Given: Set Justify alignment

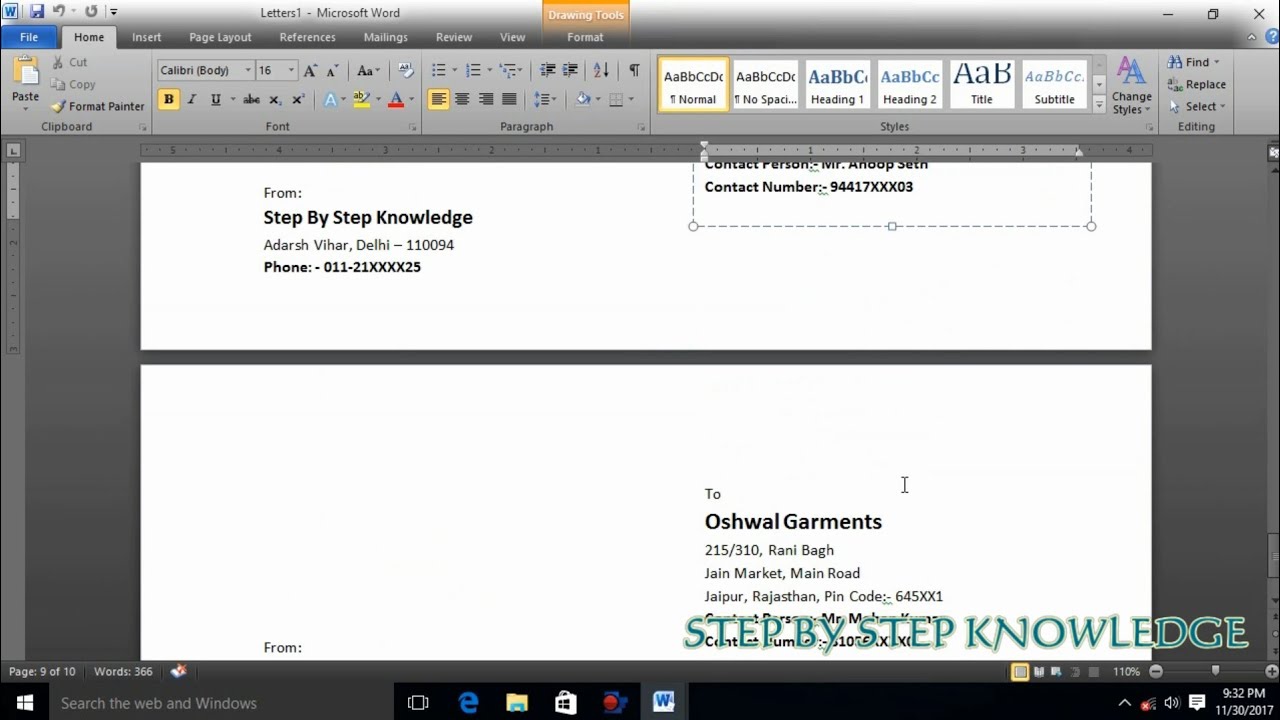Looking at the screenshot, I should 509,99.
